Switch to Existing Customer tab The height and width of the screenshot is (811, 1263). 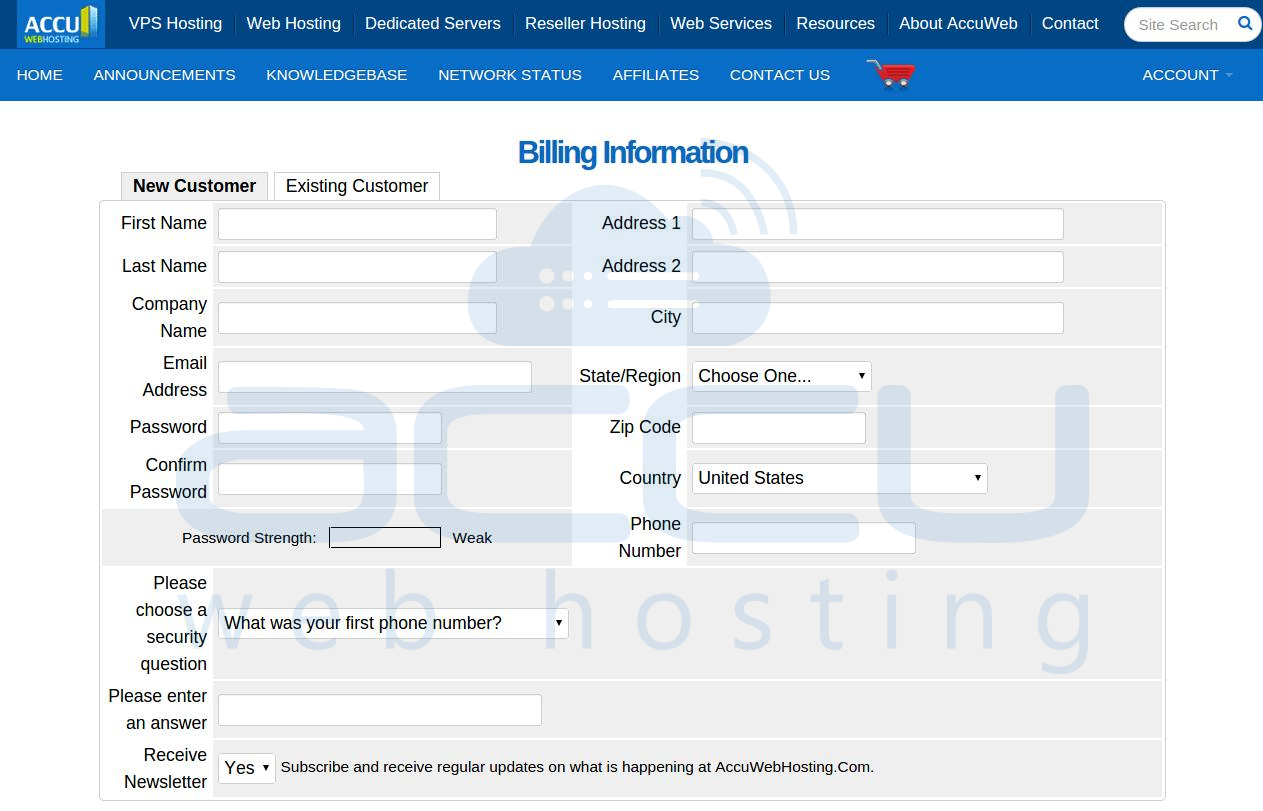(x=357, y=186)
